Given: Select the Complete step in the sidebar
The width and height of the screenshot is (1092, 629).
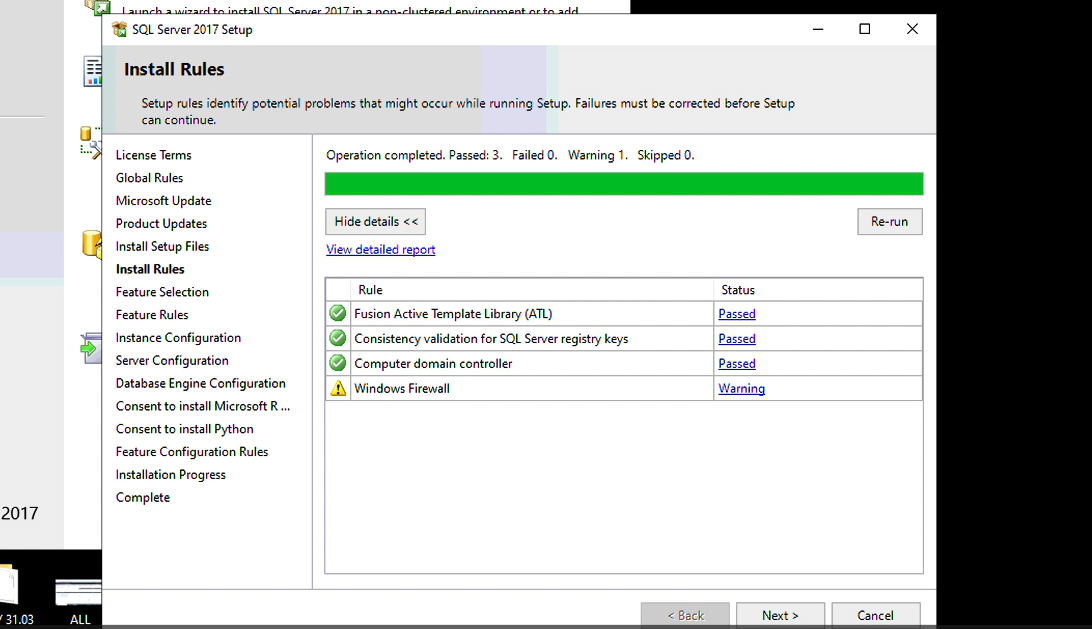Looking at the screenshot, I should [143, 497].
